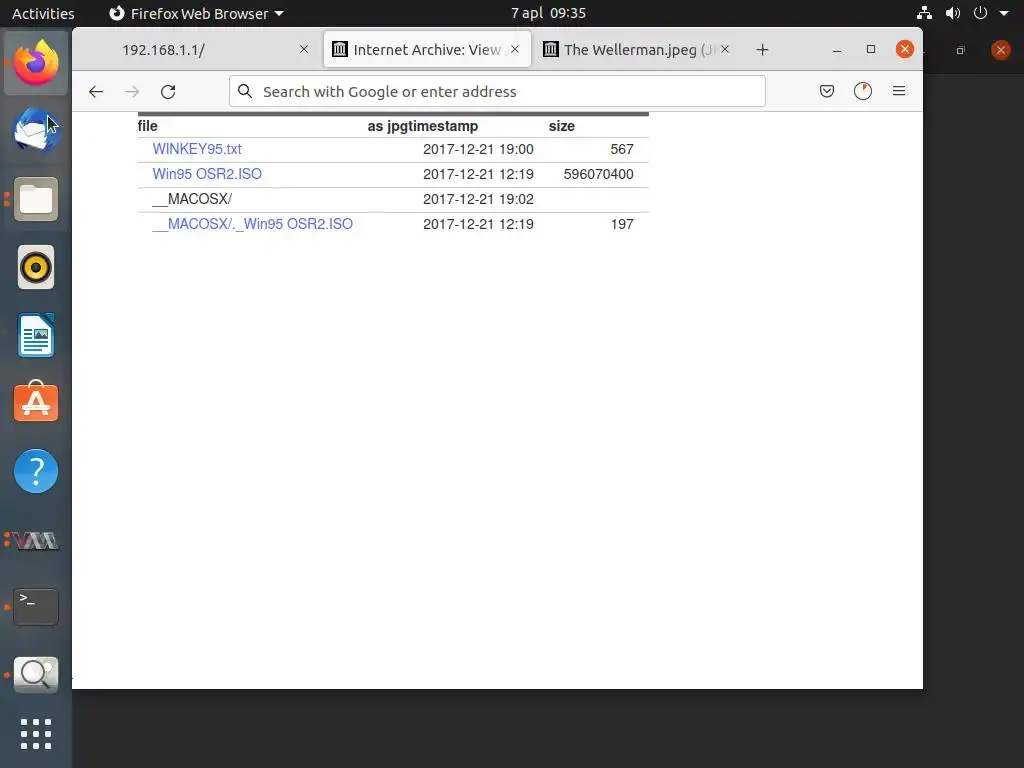The image size is (1024, 768).
Task: Show all applications grid
Action: (36, 734)
